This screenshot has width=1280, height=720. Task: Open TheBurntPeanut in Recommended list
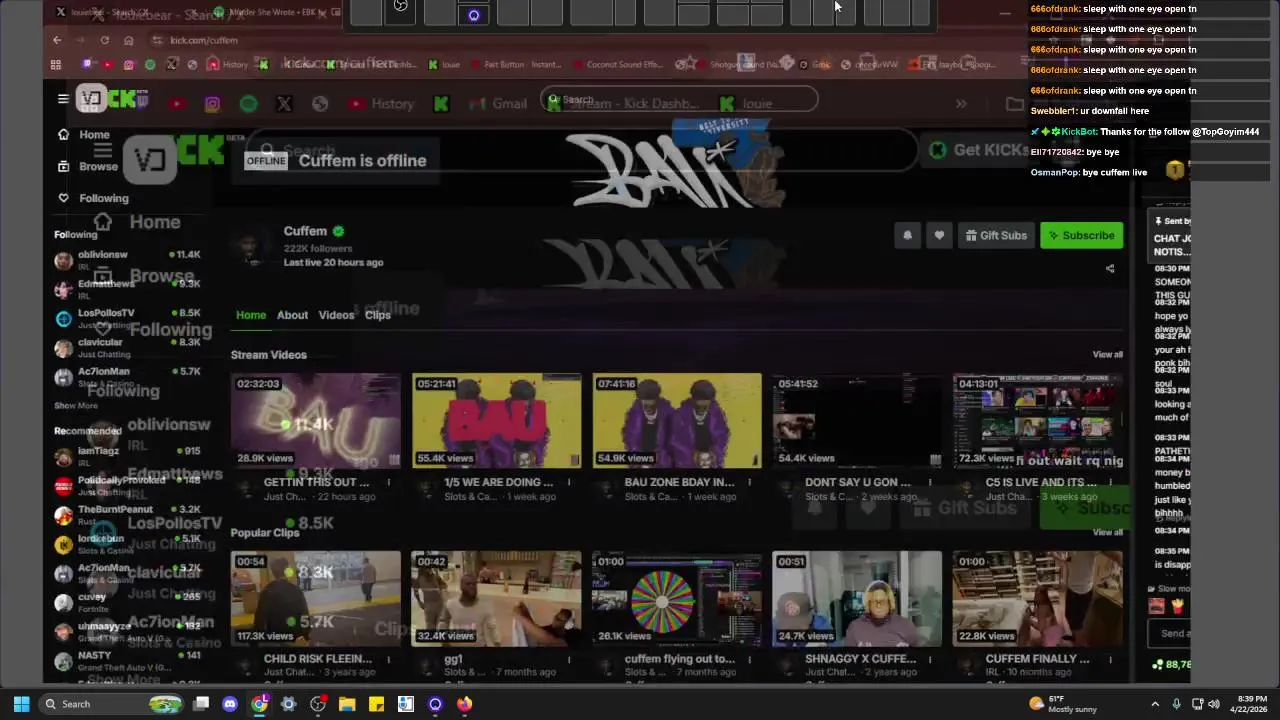coord(128,514)
